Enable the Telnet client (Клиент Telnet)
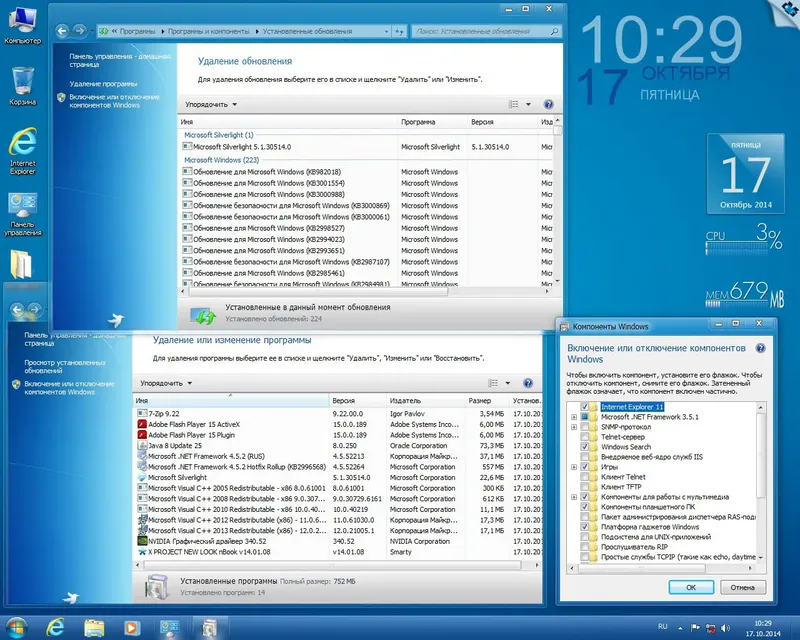Screen dimensions: 800x640 (x=585, y=477)
